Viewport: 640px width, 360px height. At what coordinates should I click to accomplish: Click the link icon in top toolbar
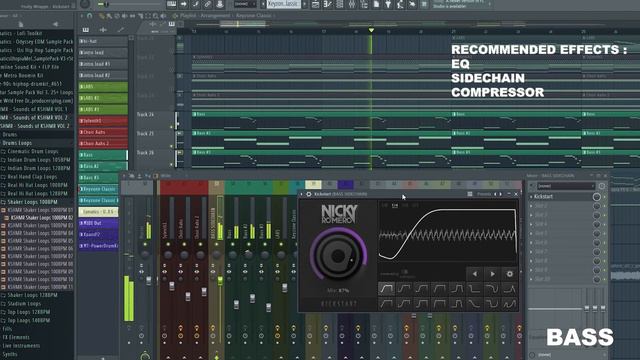point(208,4)
